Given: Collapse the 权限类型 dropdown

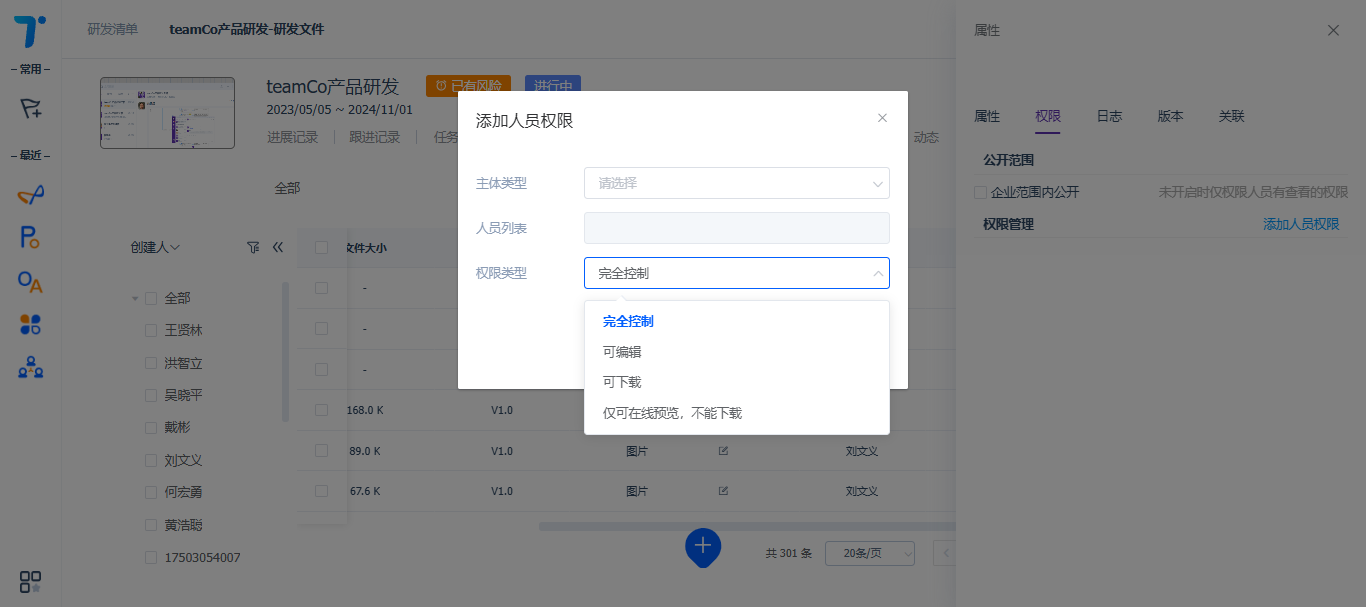Looking at the screenshot, I should tap(737, 273).
